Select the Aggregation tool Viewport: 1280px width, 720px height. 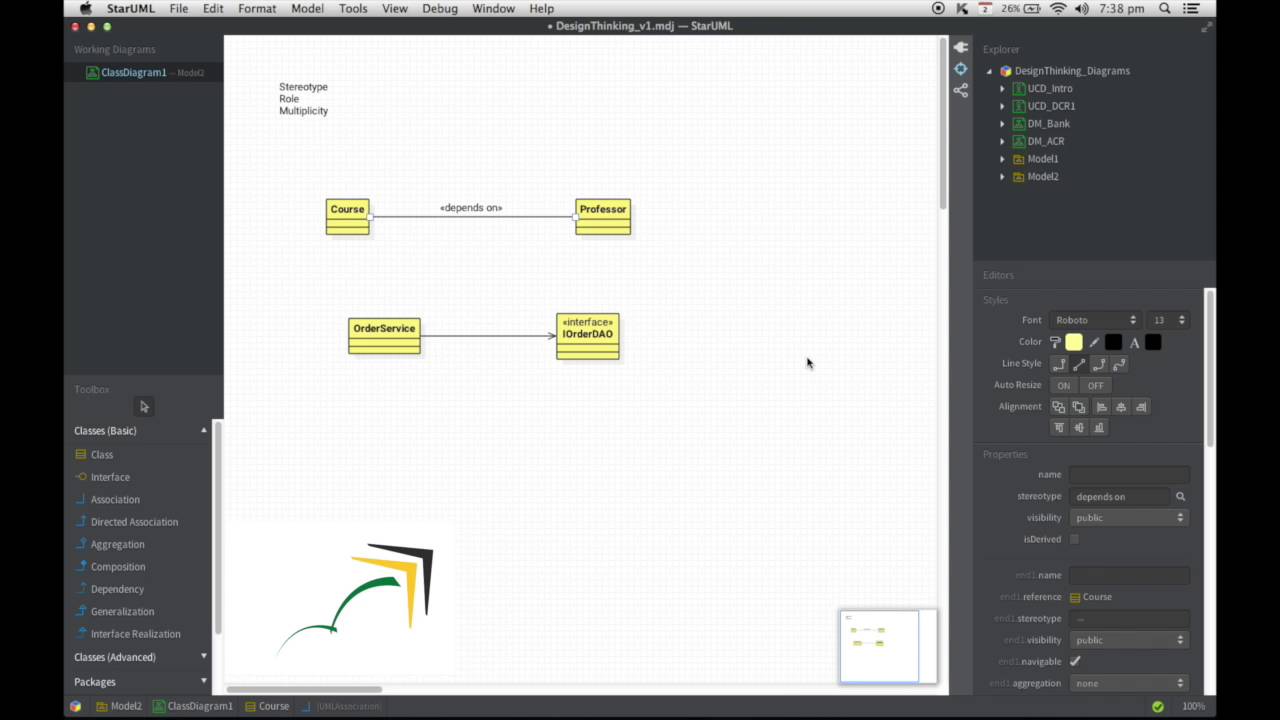117,544
